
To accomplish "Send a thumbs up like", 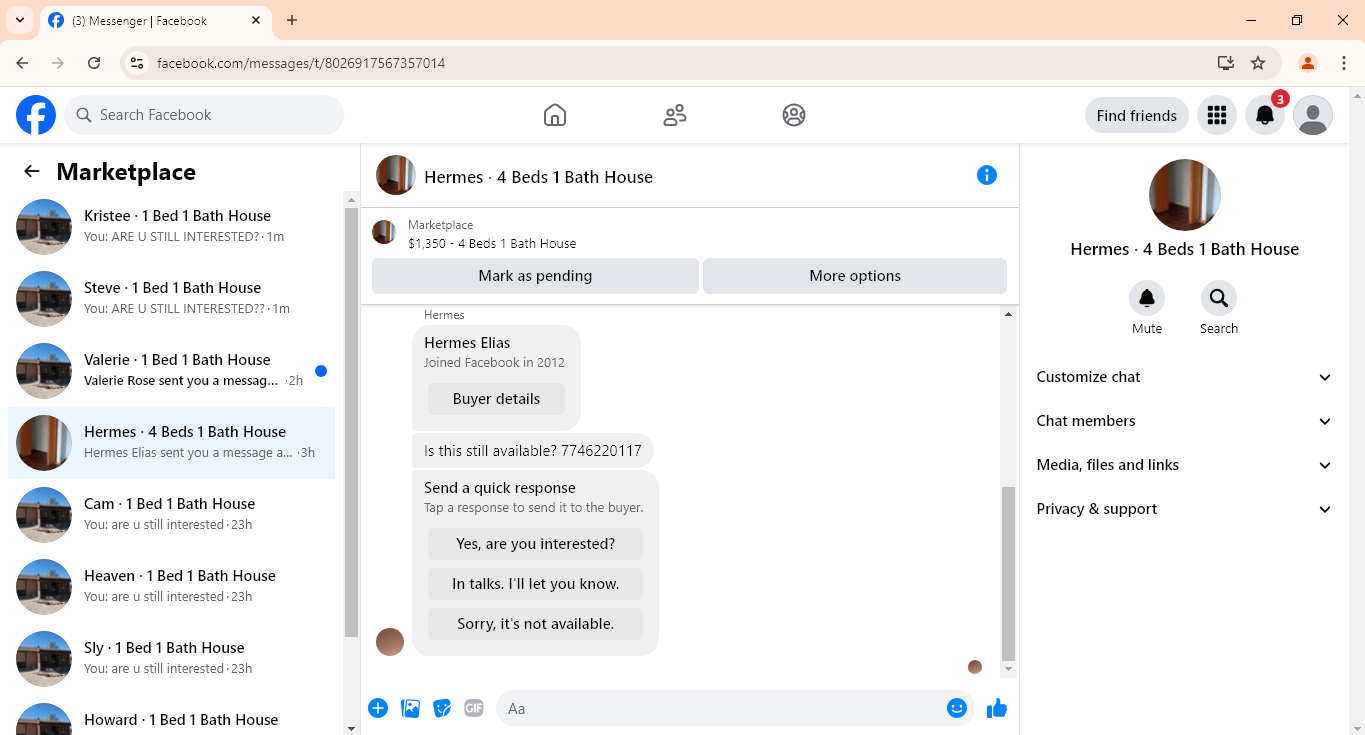I will click(997, 708).
